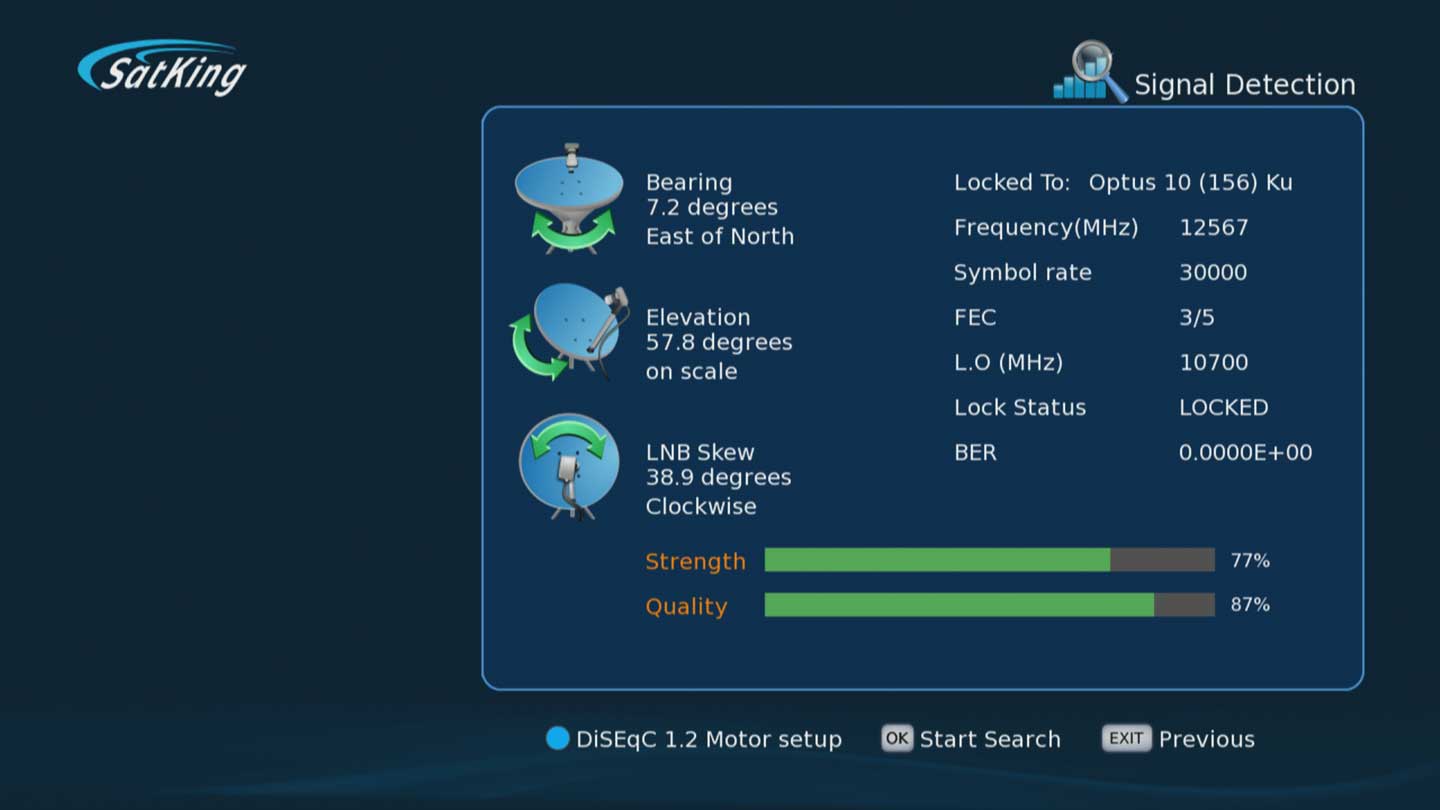The width and height of the screenshot is (1440, 810).
Task: Click the SatKing logo
Action: pyautogui.click(x=162, y=68)
